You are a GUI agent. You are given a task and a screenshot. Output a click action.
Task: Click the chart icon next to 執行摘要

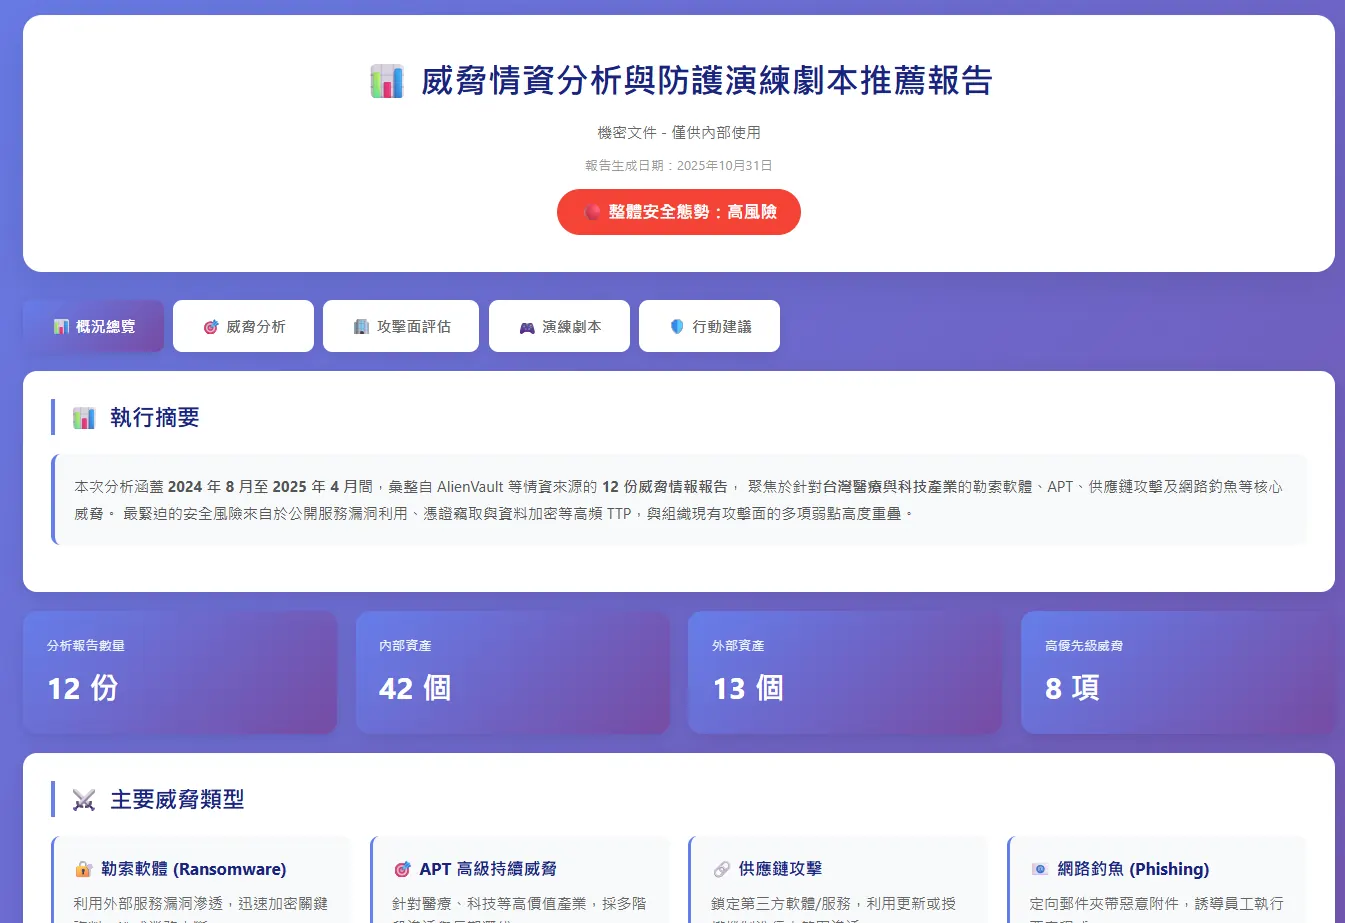coord(84,418)
